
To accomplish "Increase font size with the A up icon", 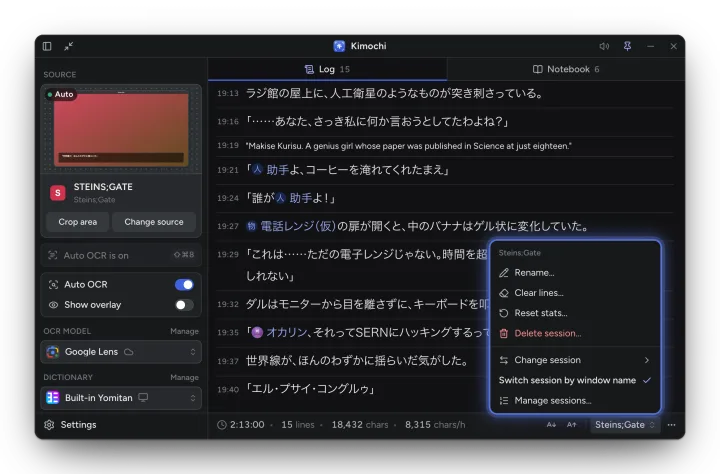I will pyautogui.click(x=571, y=425).
